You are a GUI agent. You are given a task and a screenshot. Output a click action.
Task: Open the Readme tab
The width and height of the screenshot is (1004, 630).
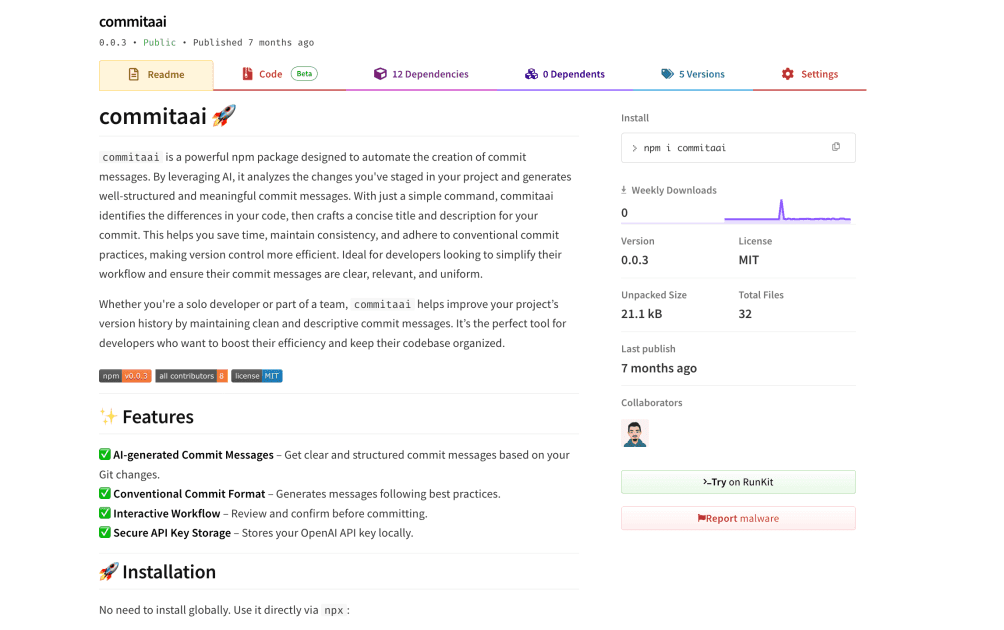pos(156,75)
